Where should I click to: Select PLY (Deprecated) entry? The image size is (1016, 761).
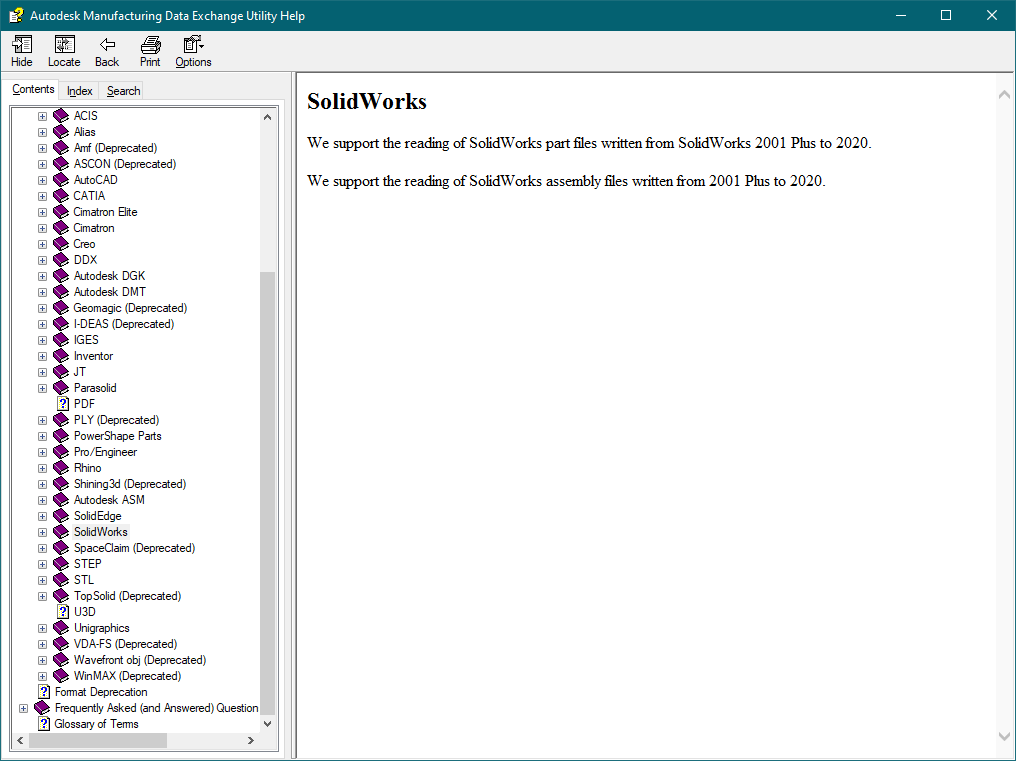click(116, 420)
